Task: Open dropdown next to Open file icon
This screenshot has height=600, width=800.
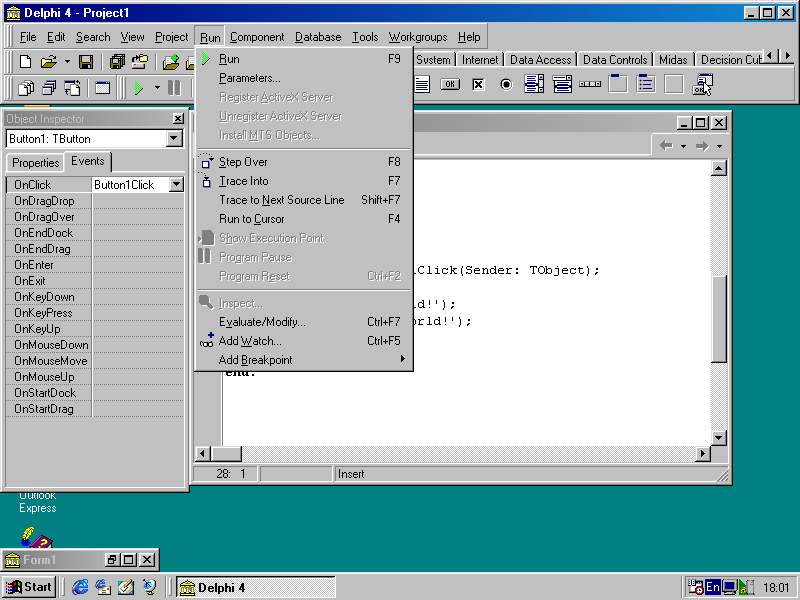Action: click(67, 62)
